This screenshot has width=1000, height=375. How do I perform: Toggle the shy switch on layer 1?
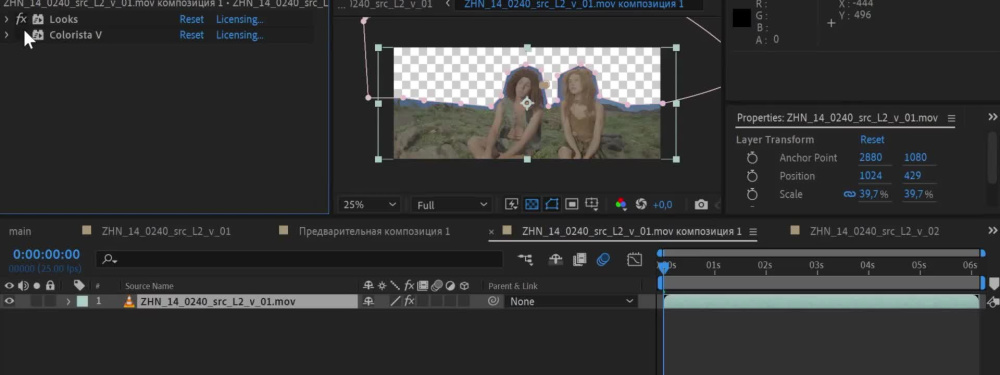point(368,302)
